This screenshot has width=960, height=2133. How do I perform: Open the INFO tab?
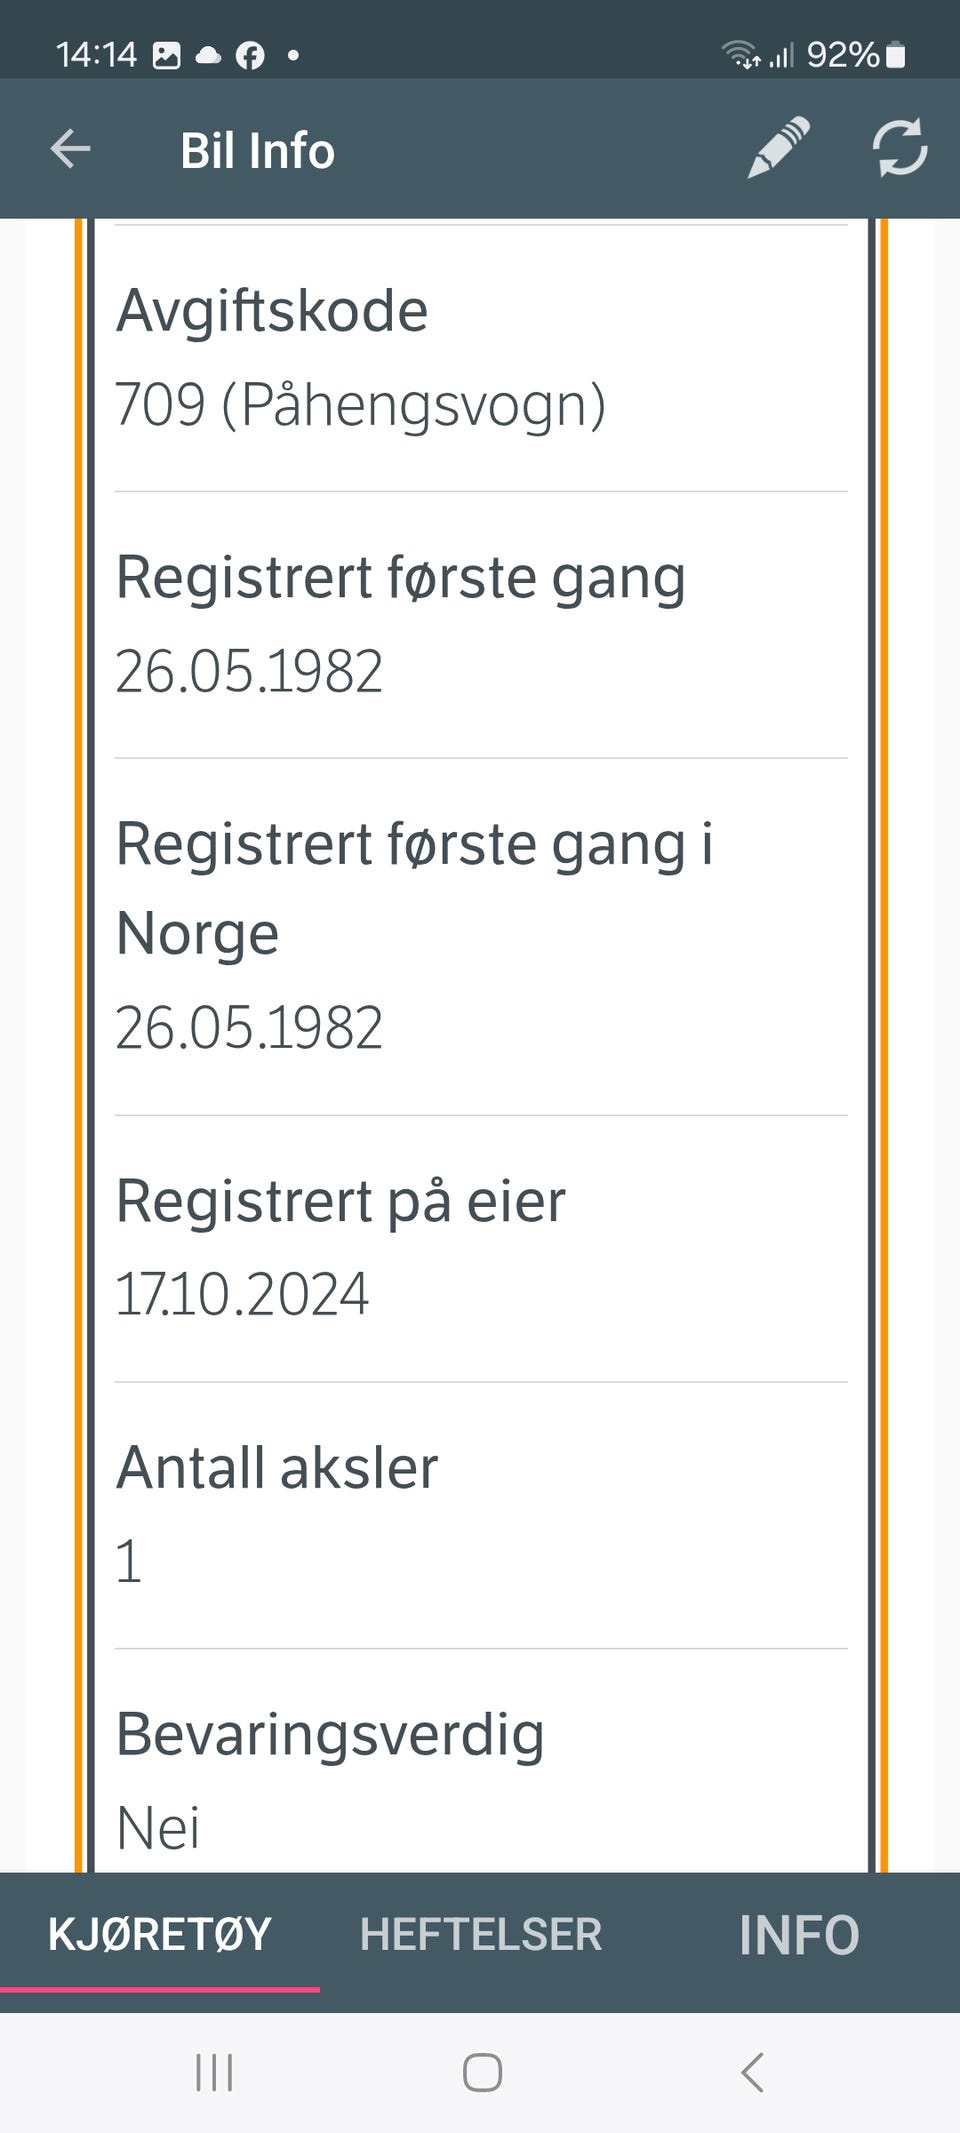point(799,1934)
